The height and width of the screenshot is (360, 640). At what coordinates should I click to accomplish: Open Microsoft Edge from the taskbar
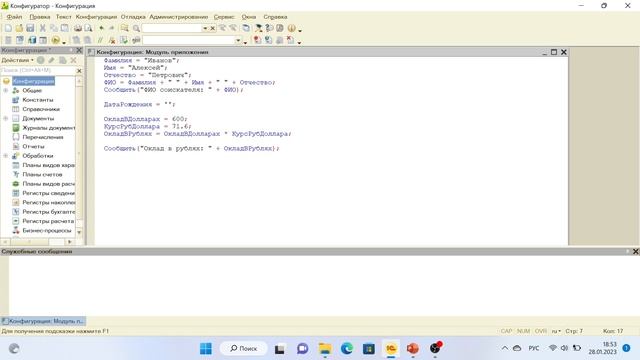347,349
